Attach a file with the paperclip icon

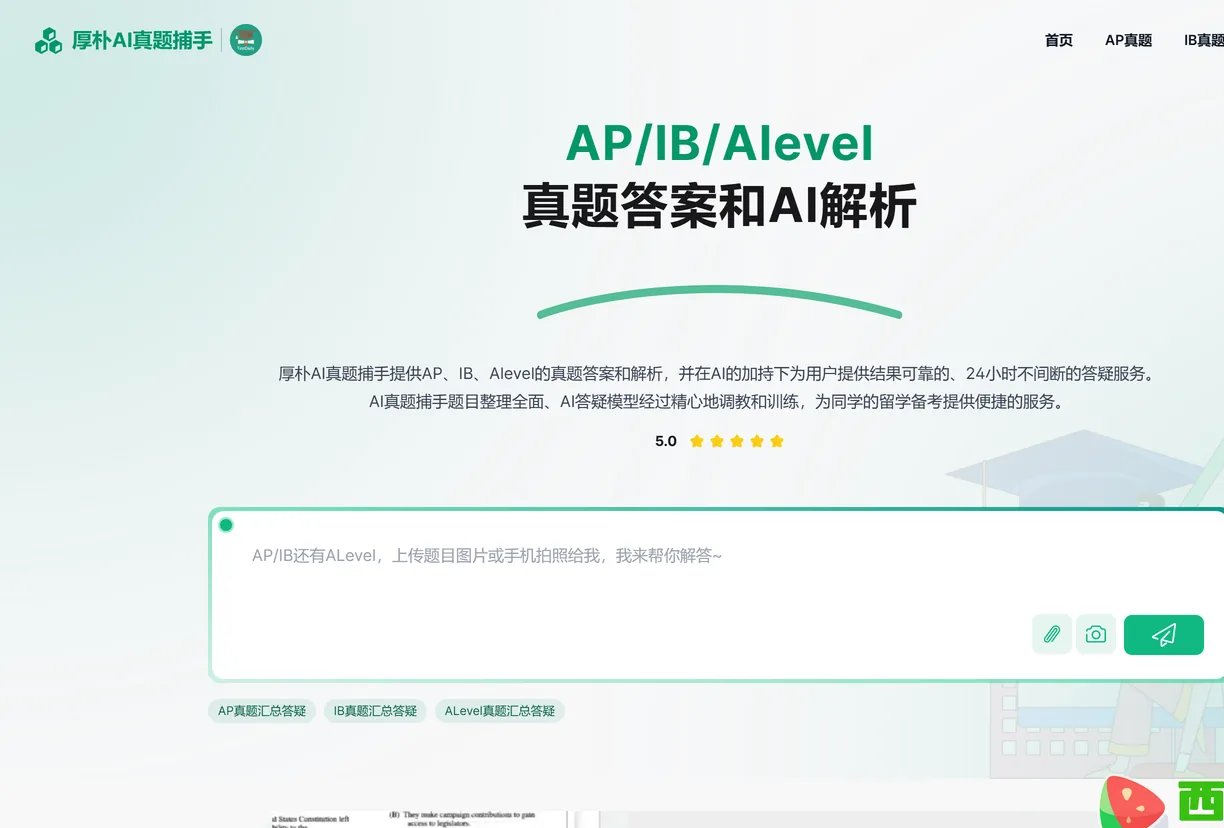coord(1052,635)
